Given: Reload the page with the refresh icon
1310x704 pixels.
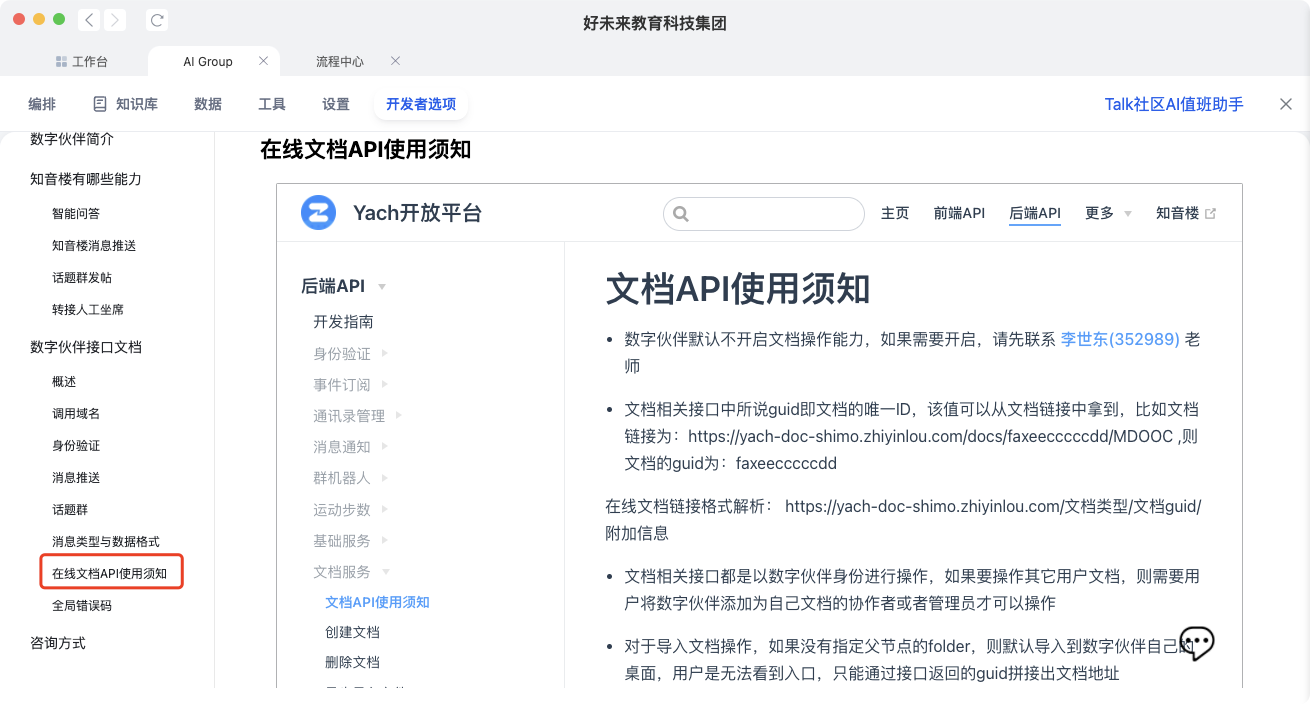Looking at the screenshot, I should [x=156, y=20].
